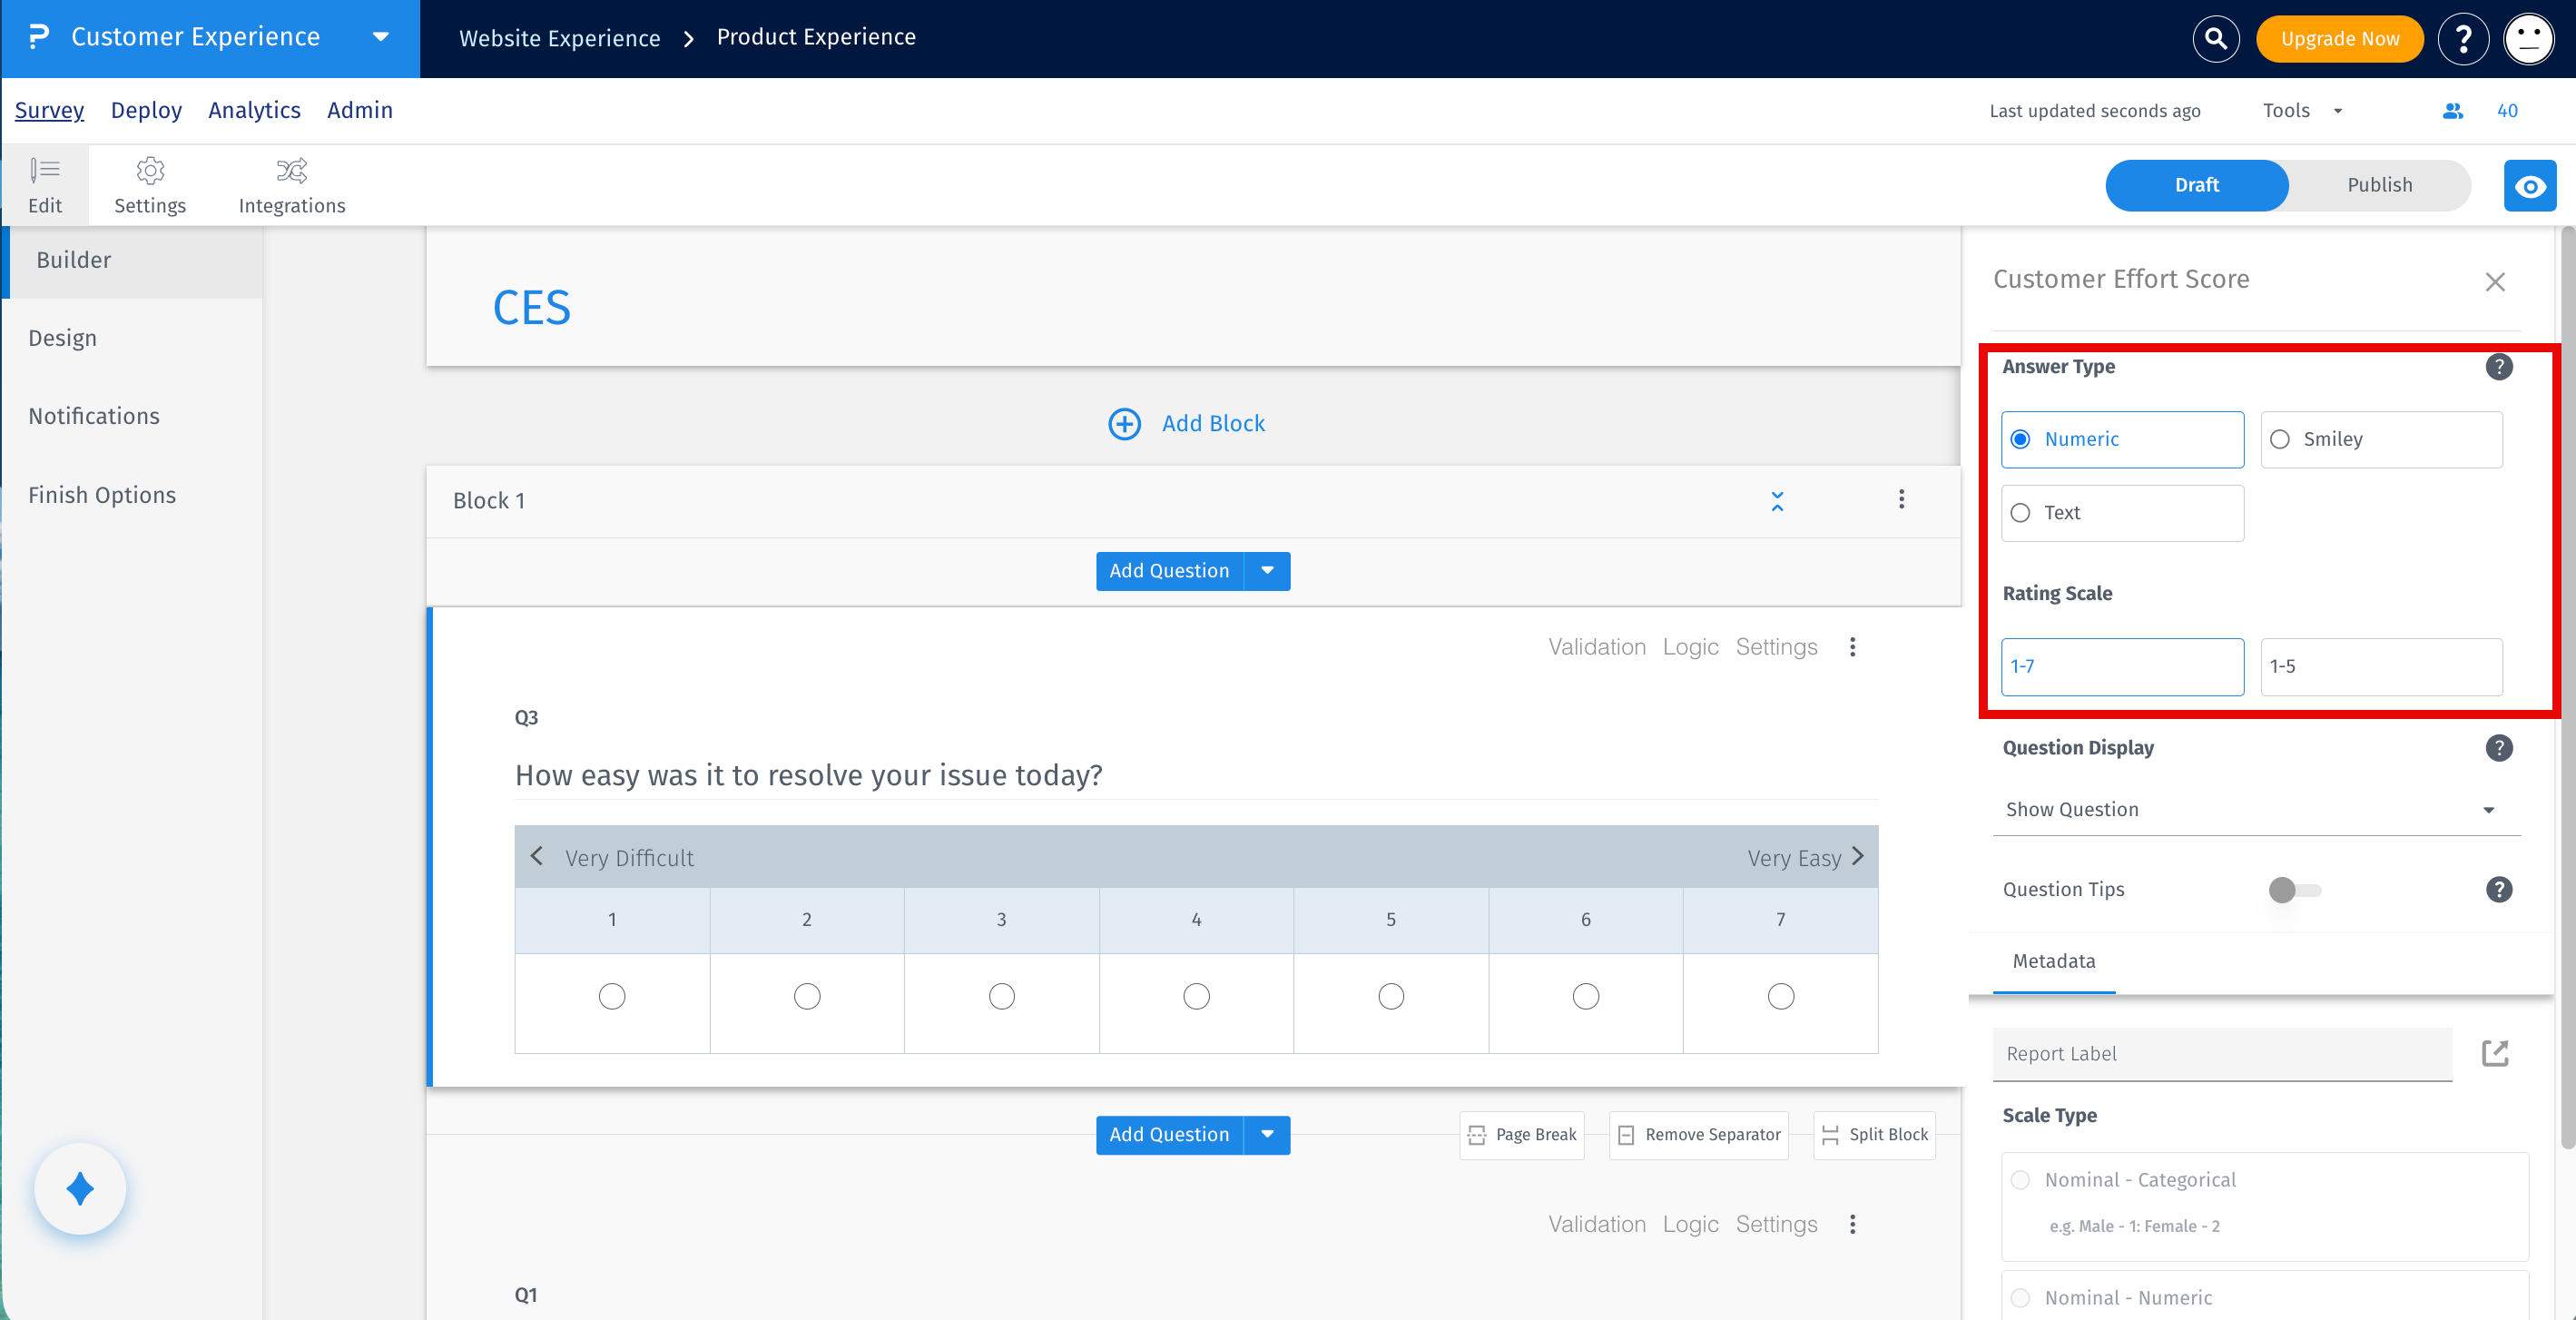
Task: Open top Add Question dropdown arrow
Action: point(1267,571)
